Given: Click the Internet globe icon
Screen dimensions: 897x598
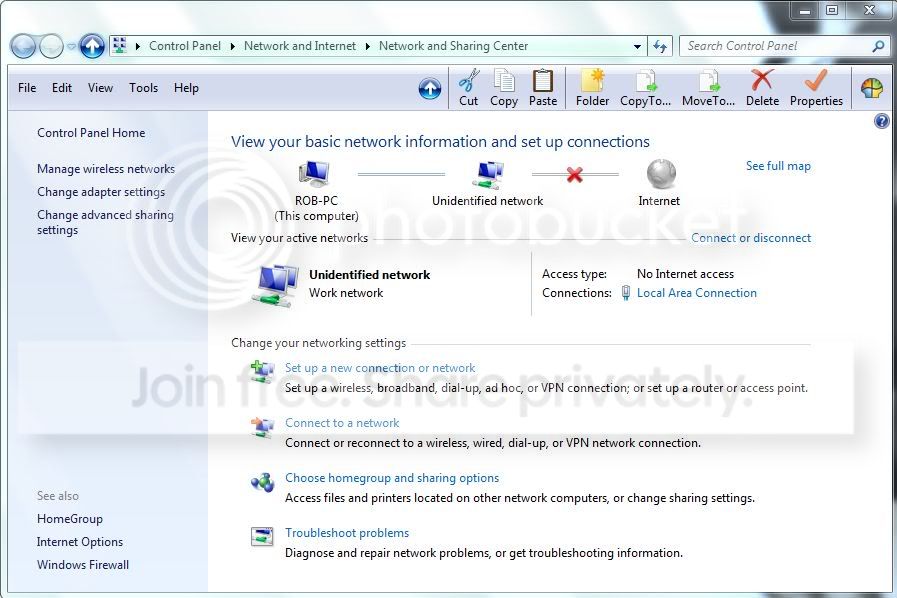Looking at the screenshot, I should point(661,174).
